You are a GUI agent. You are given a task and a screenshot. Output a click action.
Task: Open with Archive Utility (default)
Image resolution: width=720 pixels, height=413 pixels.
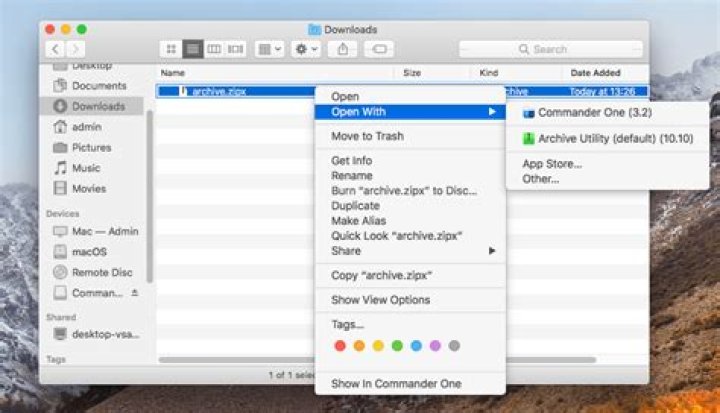pyautogui.click(x=607, y=139)
